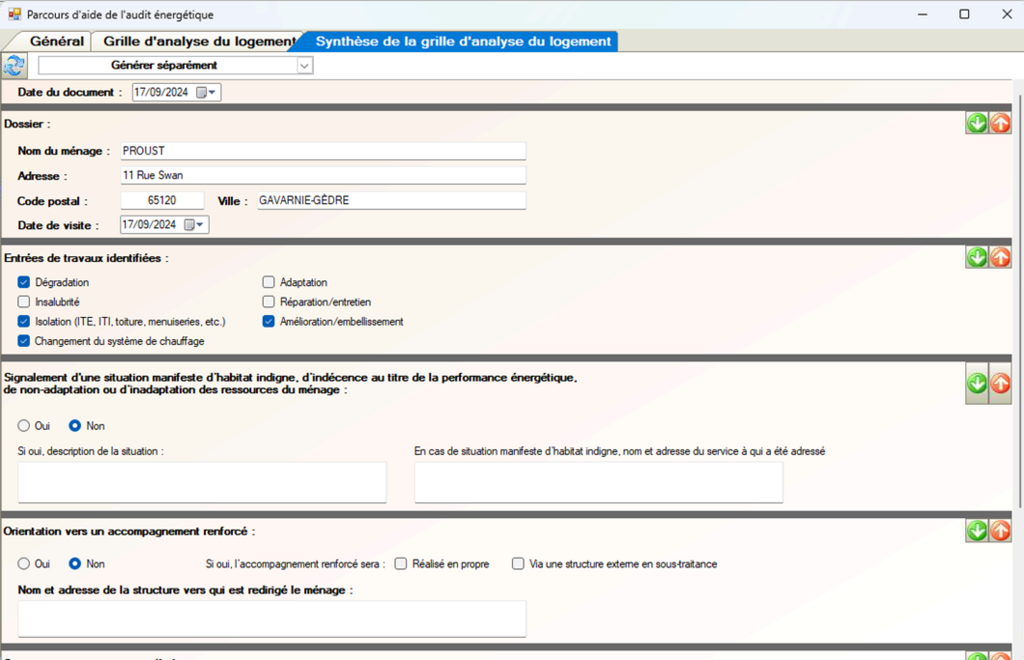The width and height of the screenshot is (1024, 660).
Task: Check the Réparation/entretien option
Action: (x=269, y=302)
